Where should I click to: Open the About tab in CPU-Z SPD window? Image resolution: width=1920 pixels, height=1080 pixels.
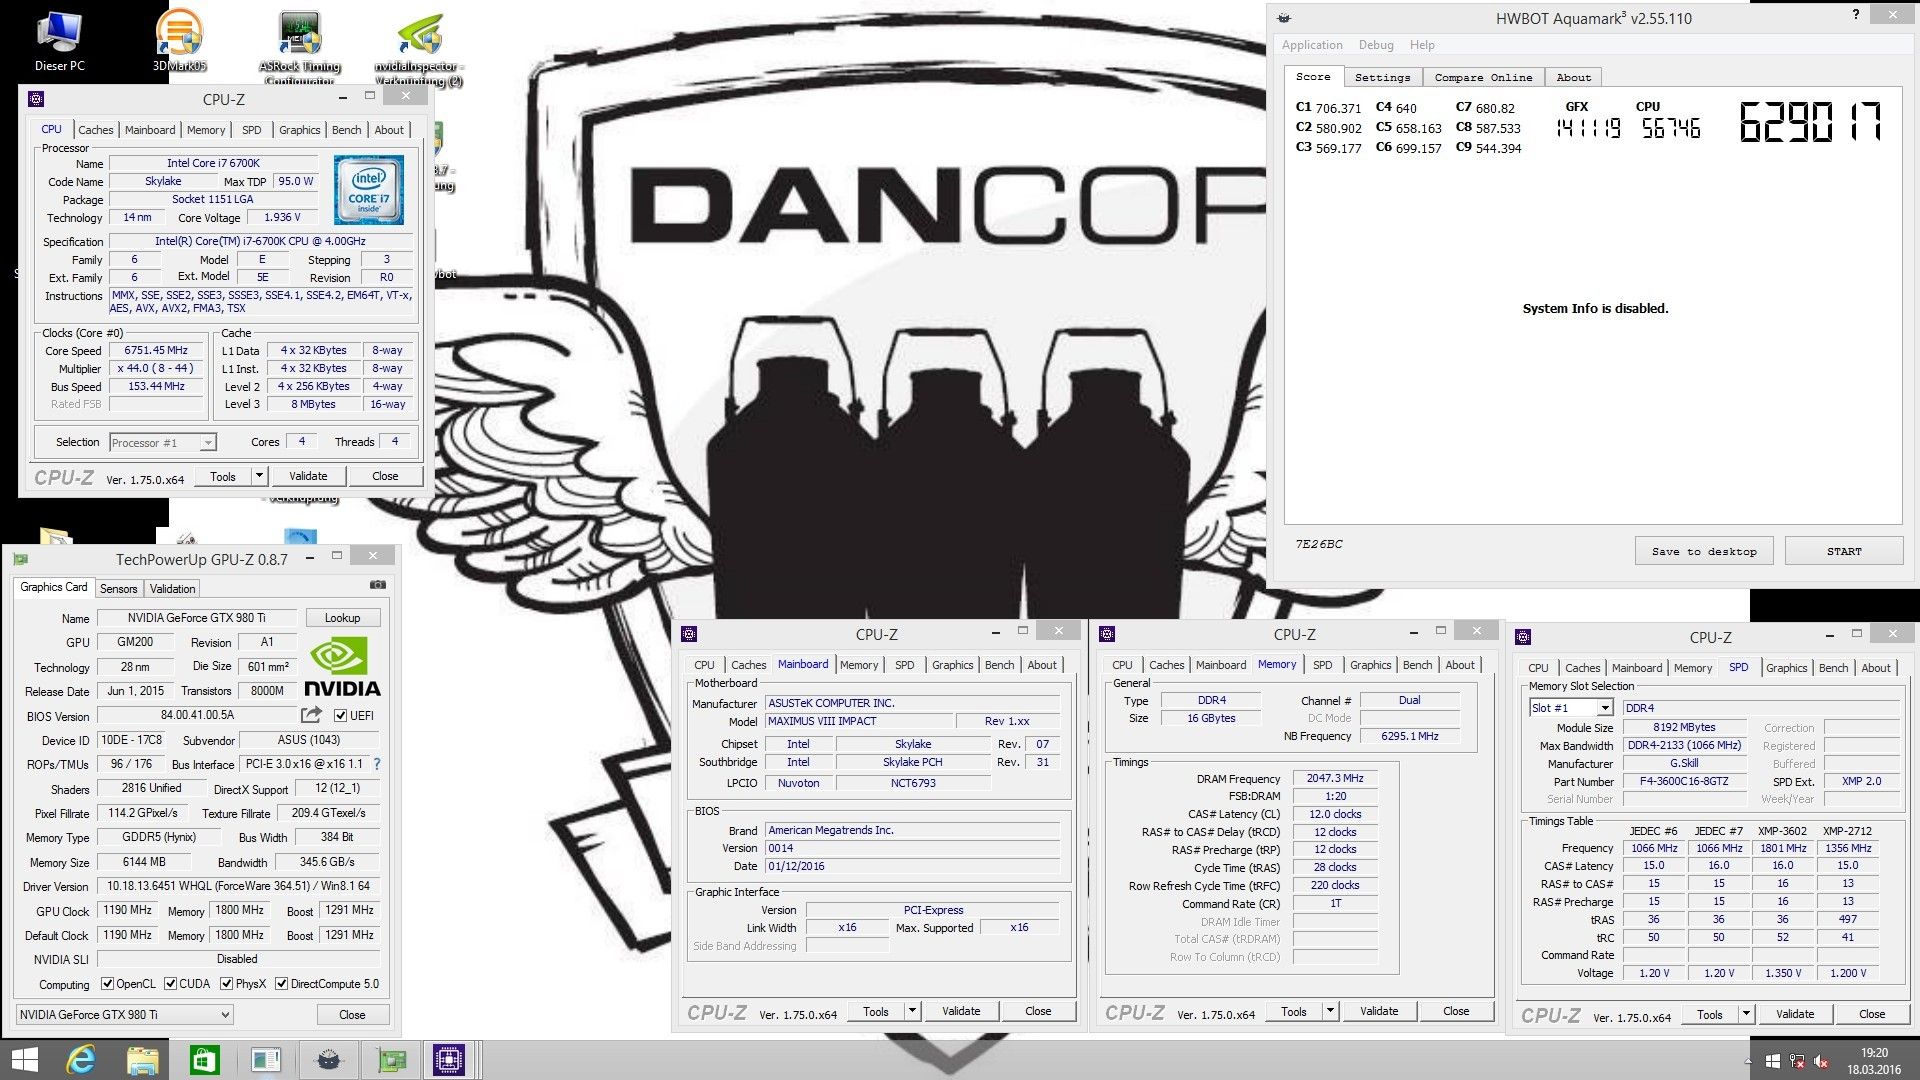coord(1876,668)
